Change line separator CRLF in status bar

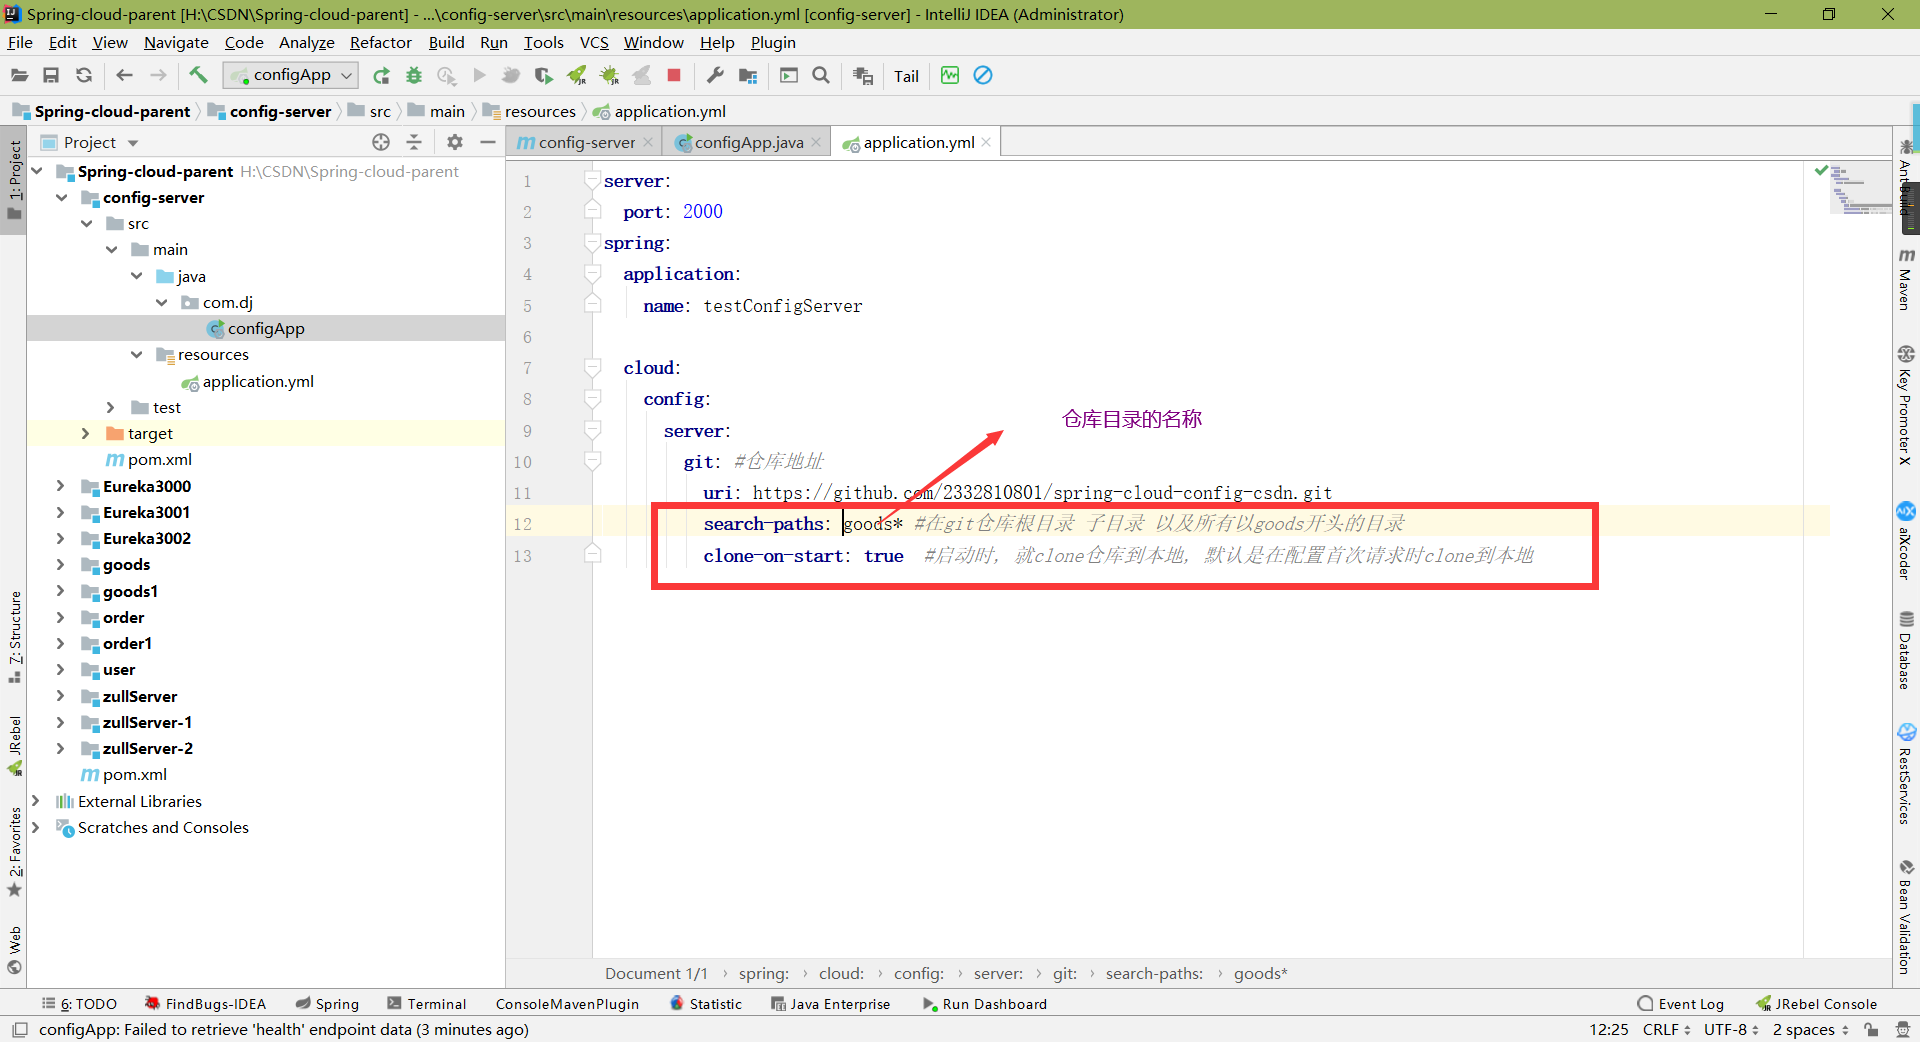1666,1029
